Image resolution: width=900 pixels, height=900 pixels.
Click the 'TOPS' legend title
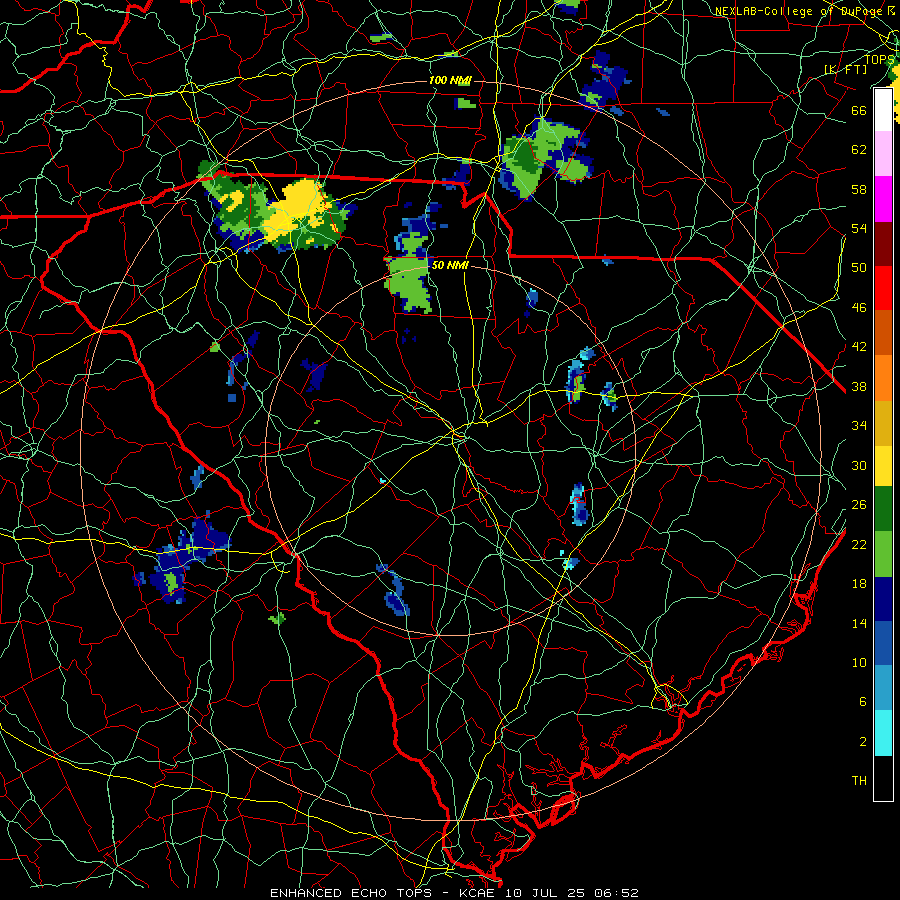click(879, 59)
